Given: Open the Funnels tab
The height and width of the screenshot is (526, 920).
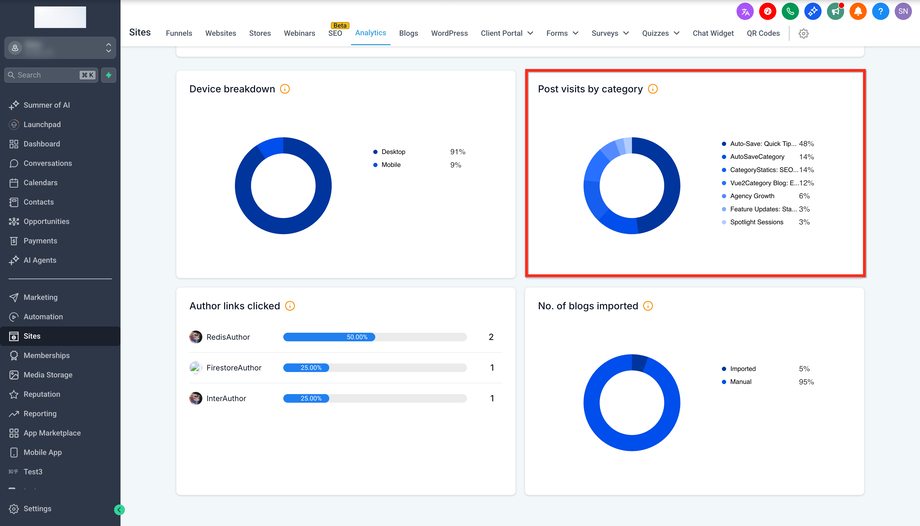Looking at the screenshot, I should point(179,33).
